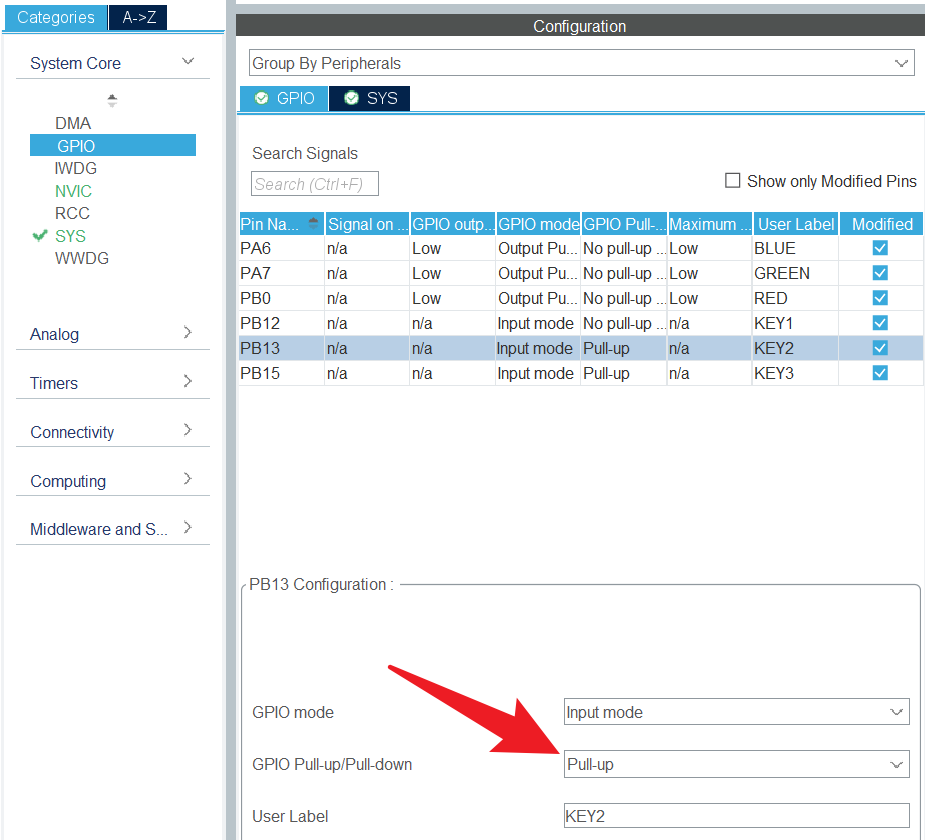Click the Search Signals input field

(x=314, y=184)
